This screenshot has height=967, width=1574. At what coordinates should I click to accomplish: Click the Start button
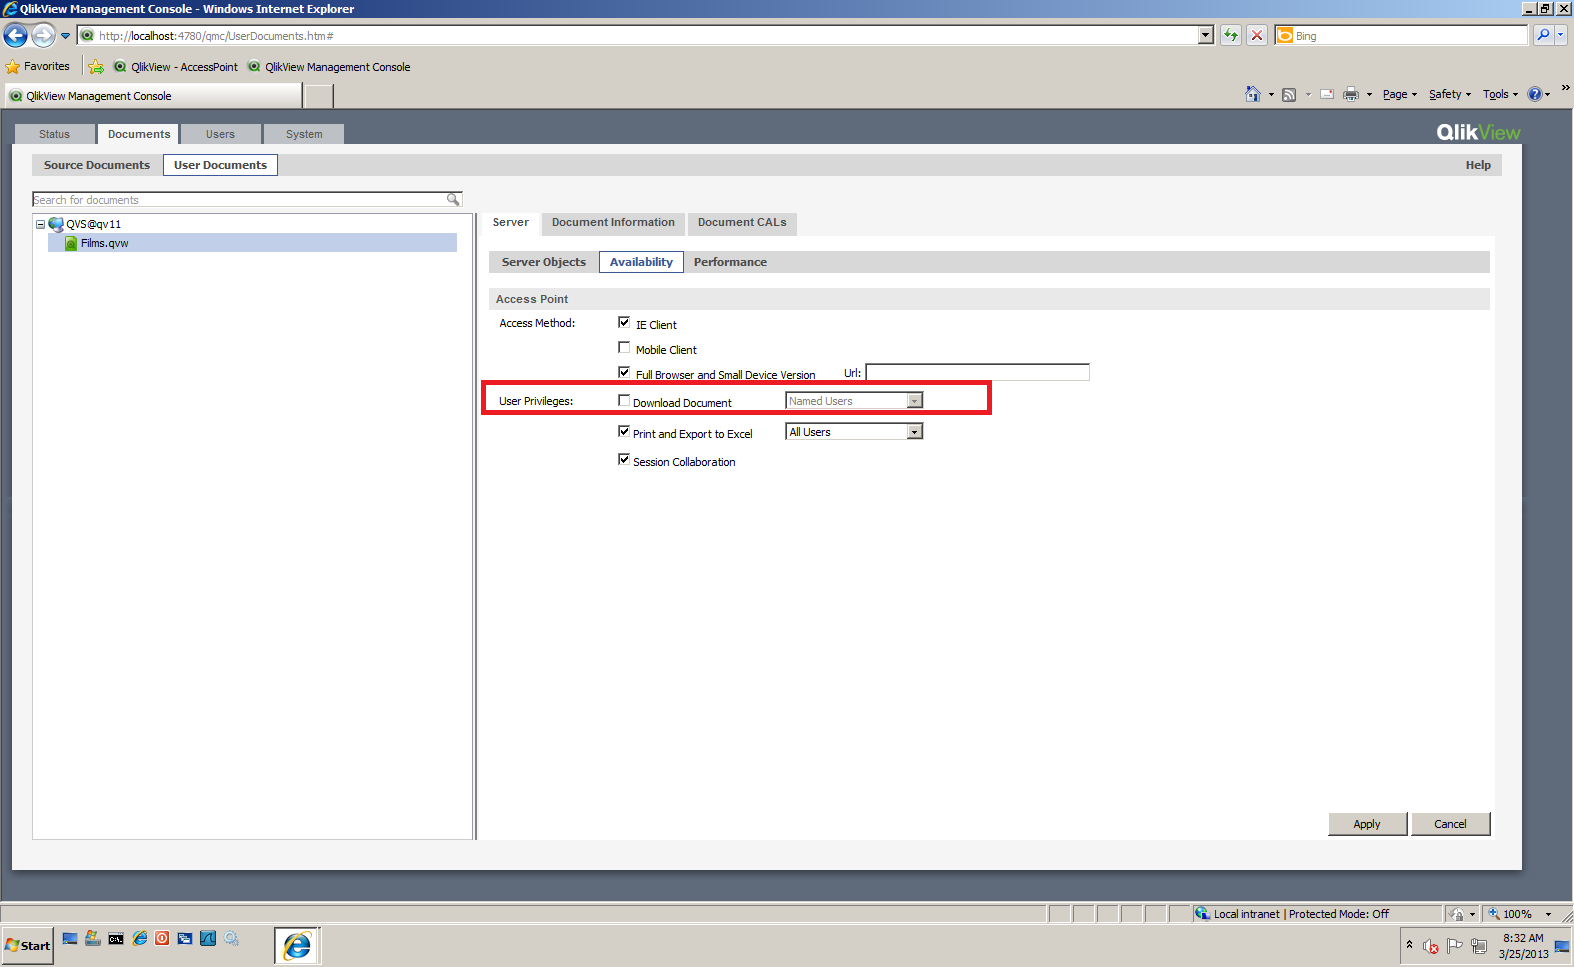27,946
